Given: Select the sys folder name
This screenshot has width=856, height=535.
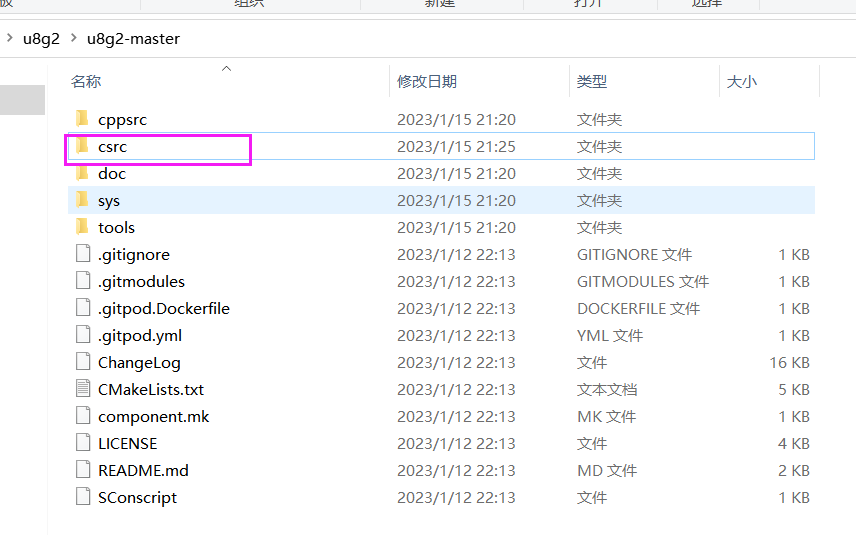Looking at the screenshot, I should (x=109, y=201).
